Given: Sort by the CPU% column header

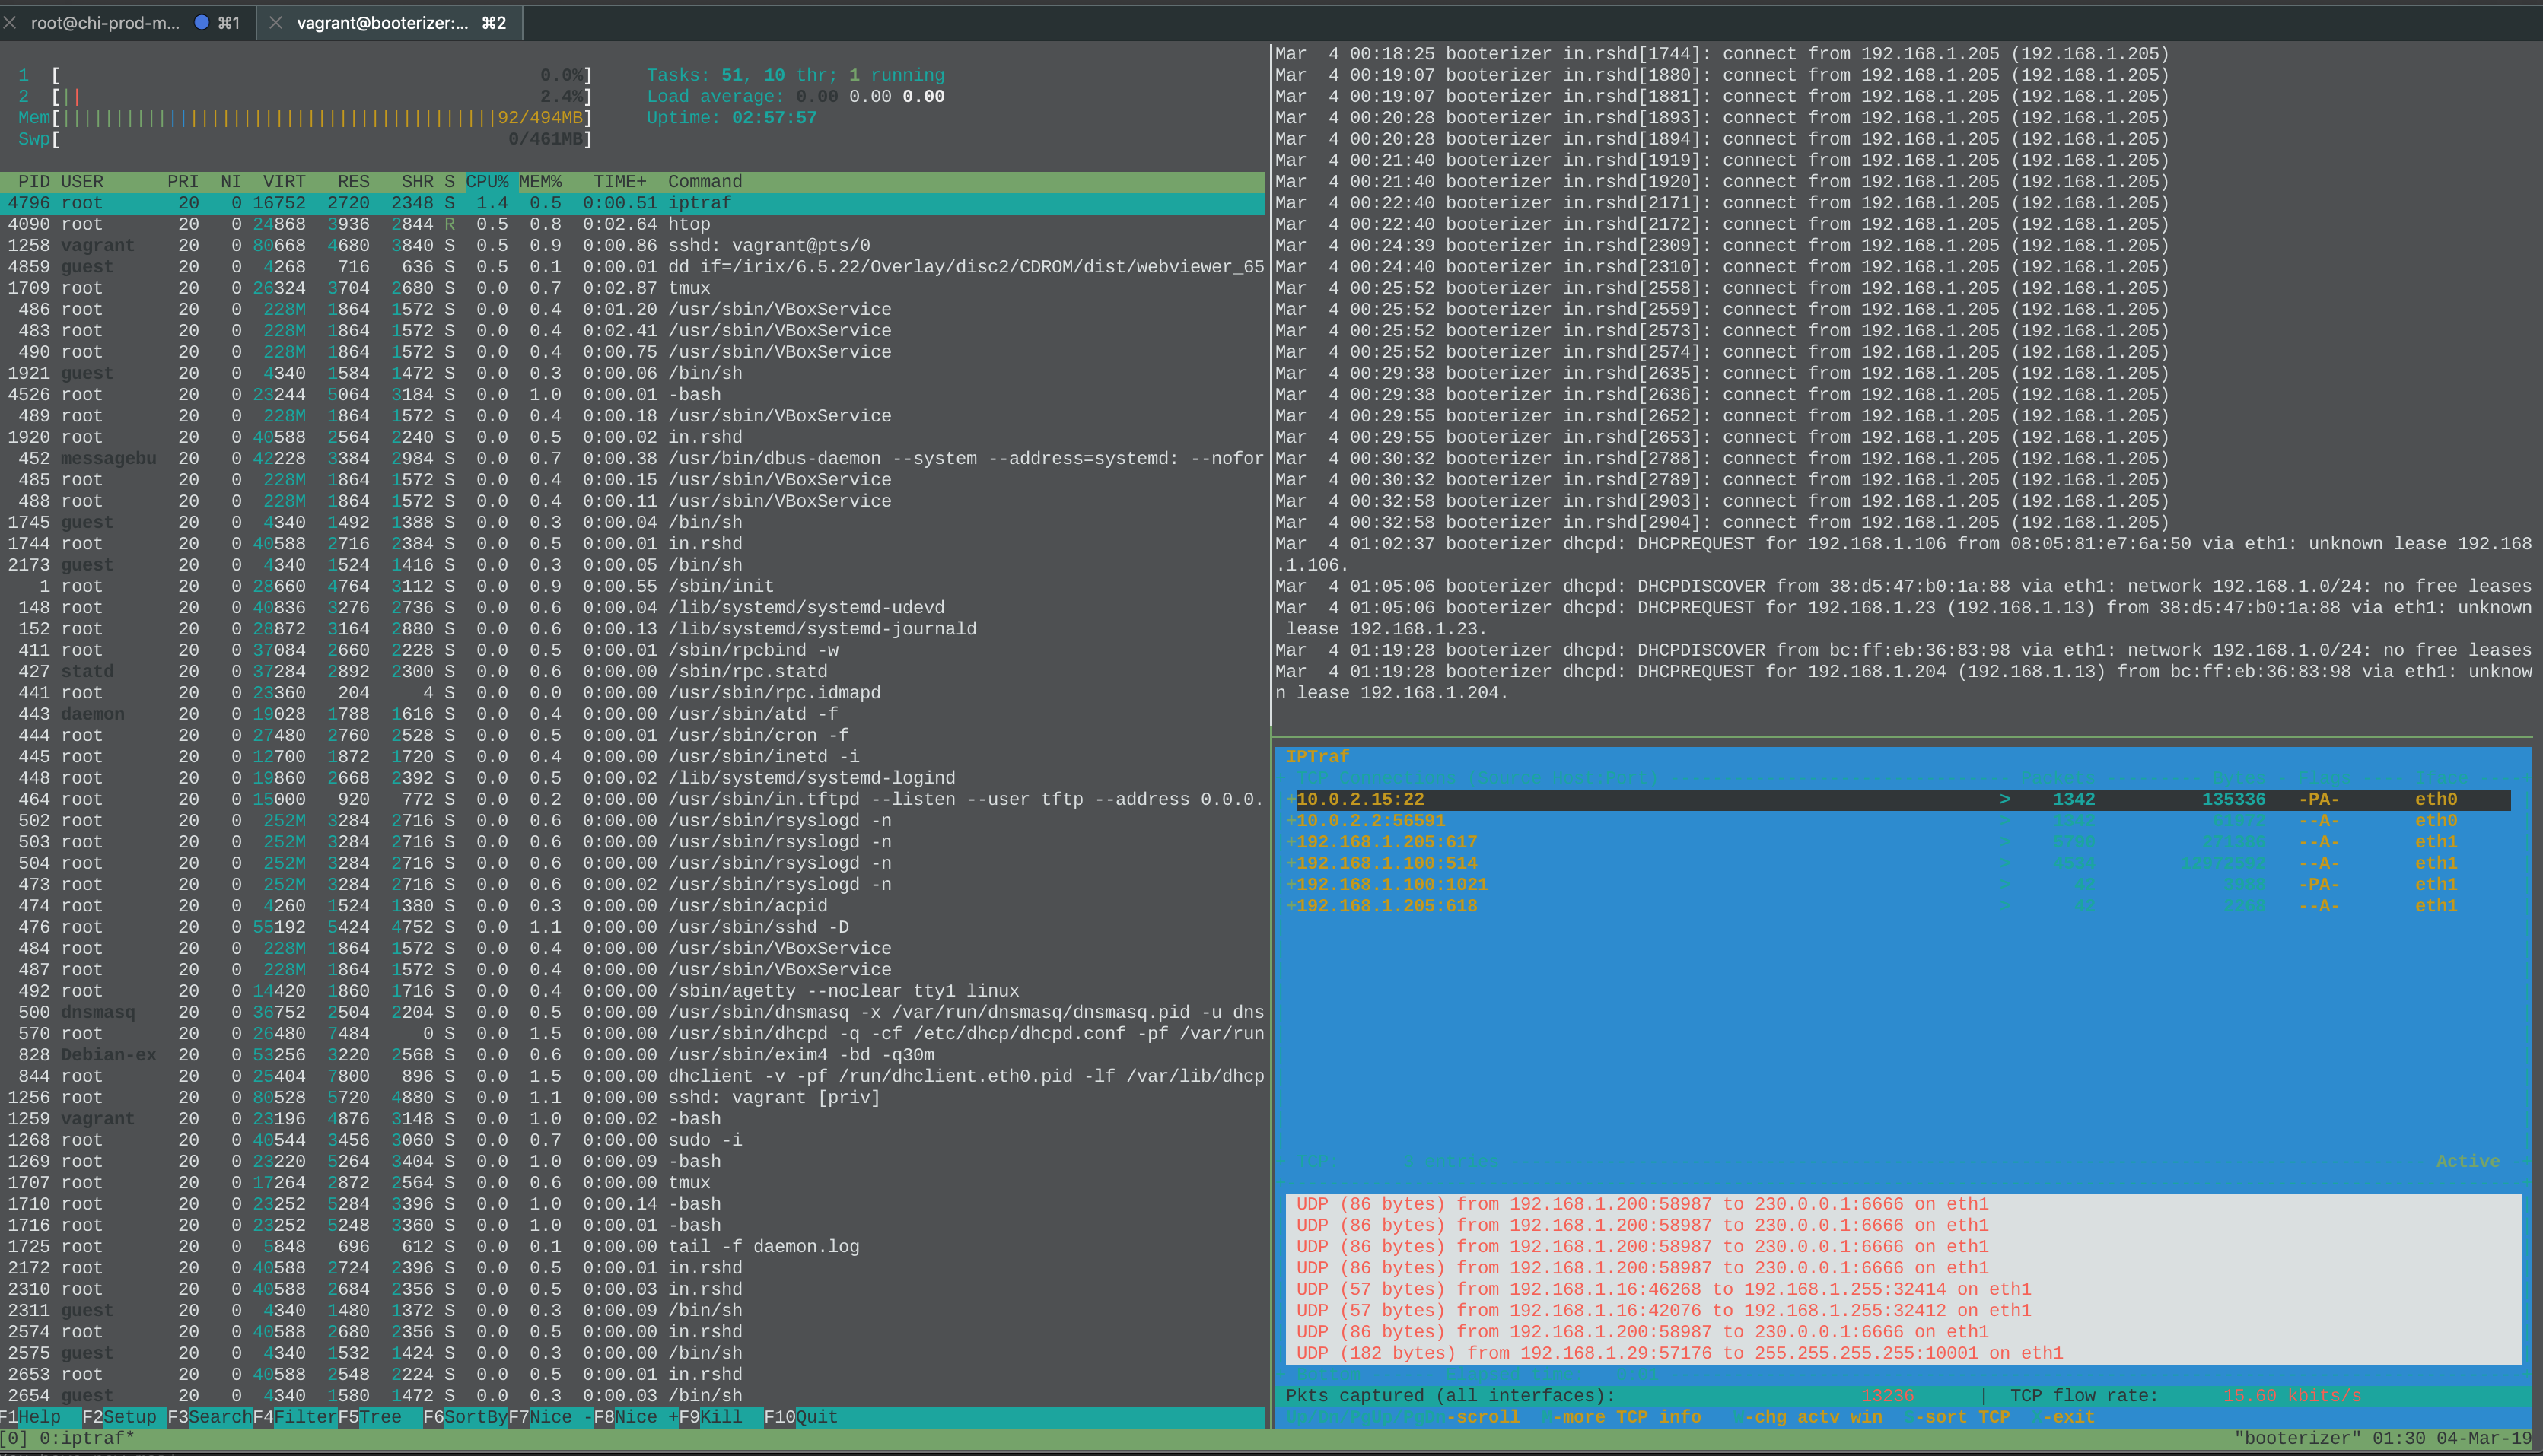Looking at the screenshot, I should (x=487, y=181).
